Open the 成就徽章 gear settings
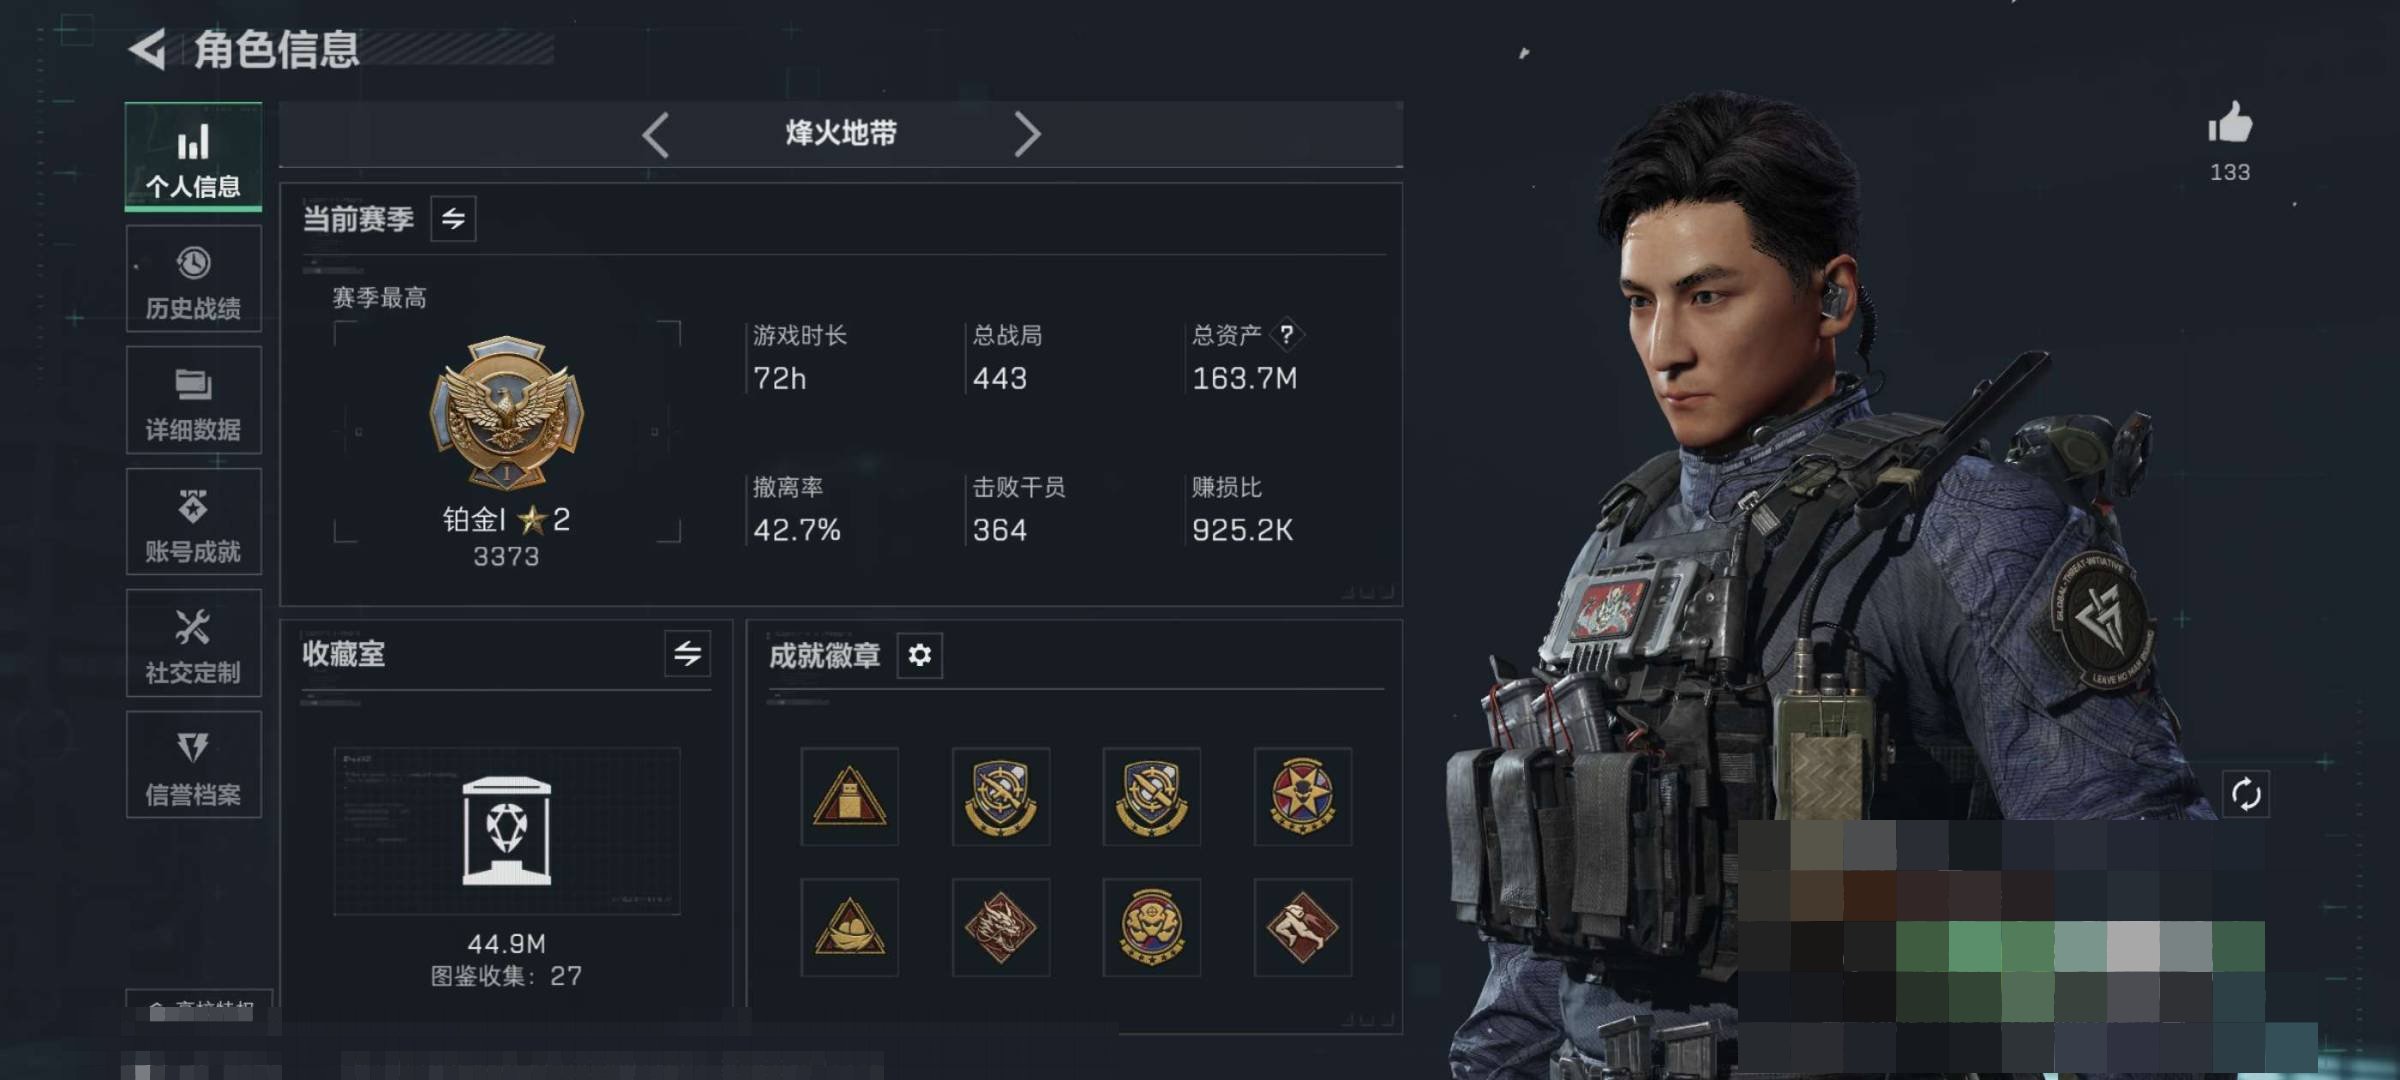Screen dimensions: 2400x1080 click(919, 655)
